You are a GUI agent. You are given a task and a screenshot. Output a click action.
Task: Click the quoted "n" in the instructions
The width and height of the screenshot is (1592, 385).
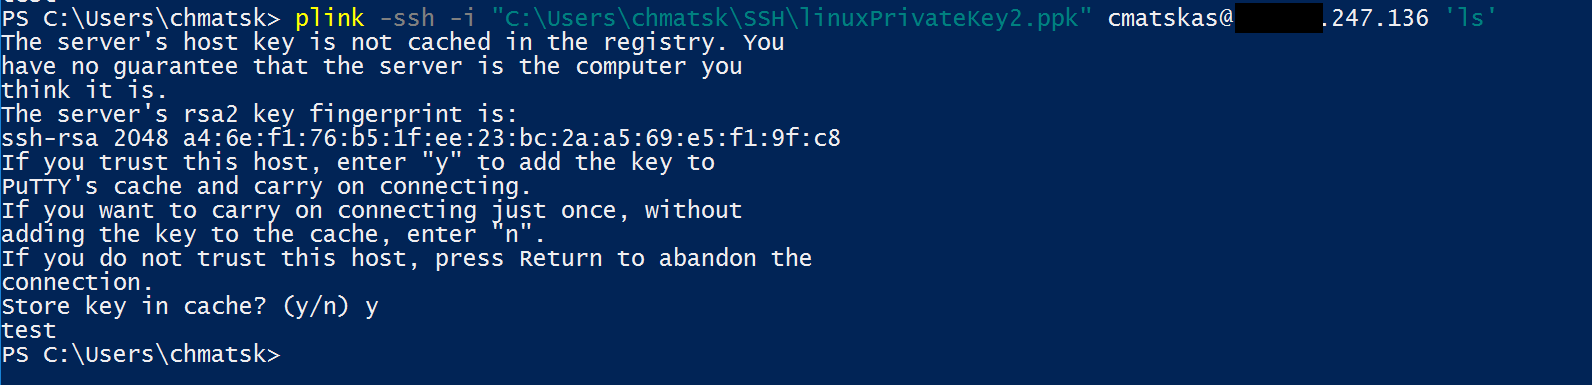pyautogui.click(x=512, y=234)
